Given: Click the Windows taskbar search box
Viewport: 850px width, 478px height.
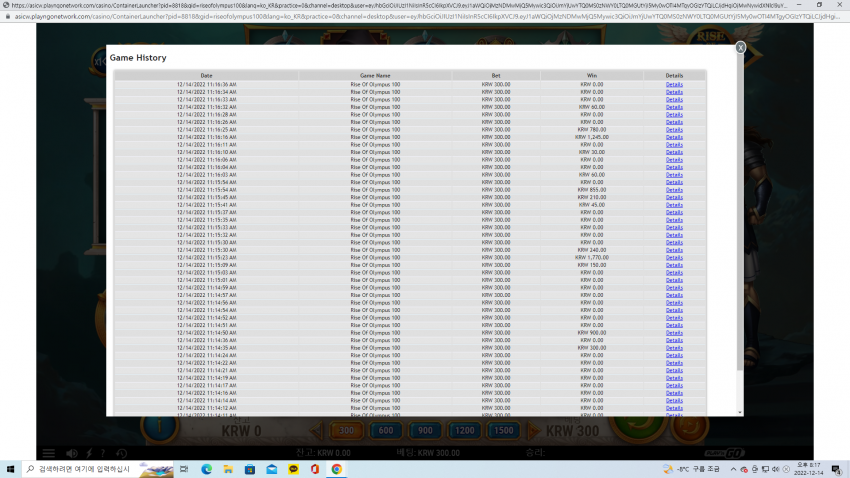Looking at the screenshot, I should point(98,469).
